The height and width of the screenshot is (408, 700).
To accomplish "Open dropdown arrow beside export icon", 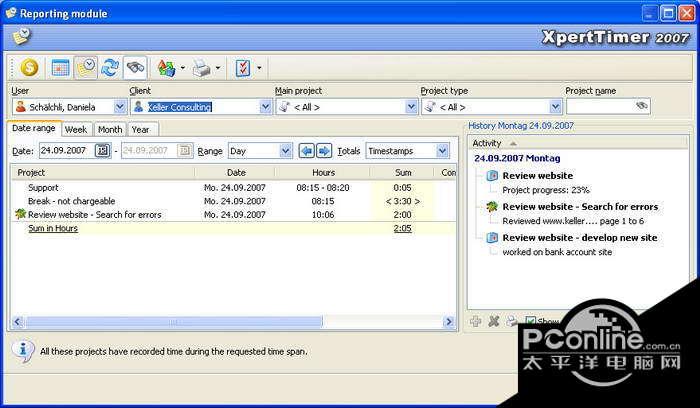I will point(183,68).
